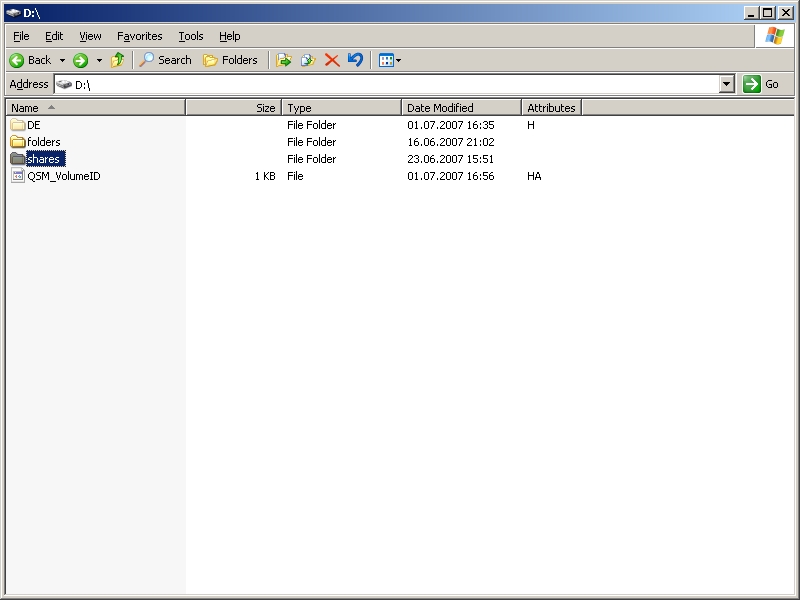Screen dimensions: 800x600
Task: Select the DE folder icon
Action: [18, 125]
